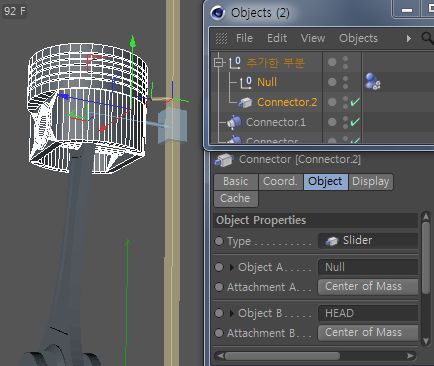The height and width of the screenshot is (366, 434).
Task: Click the dynamics tag on Null row
Action: coord(372,82)
